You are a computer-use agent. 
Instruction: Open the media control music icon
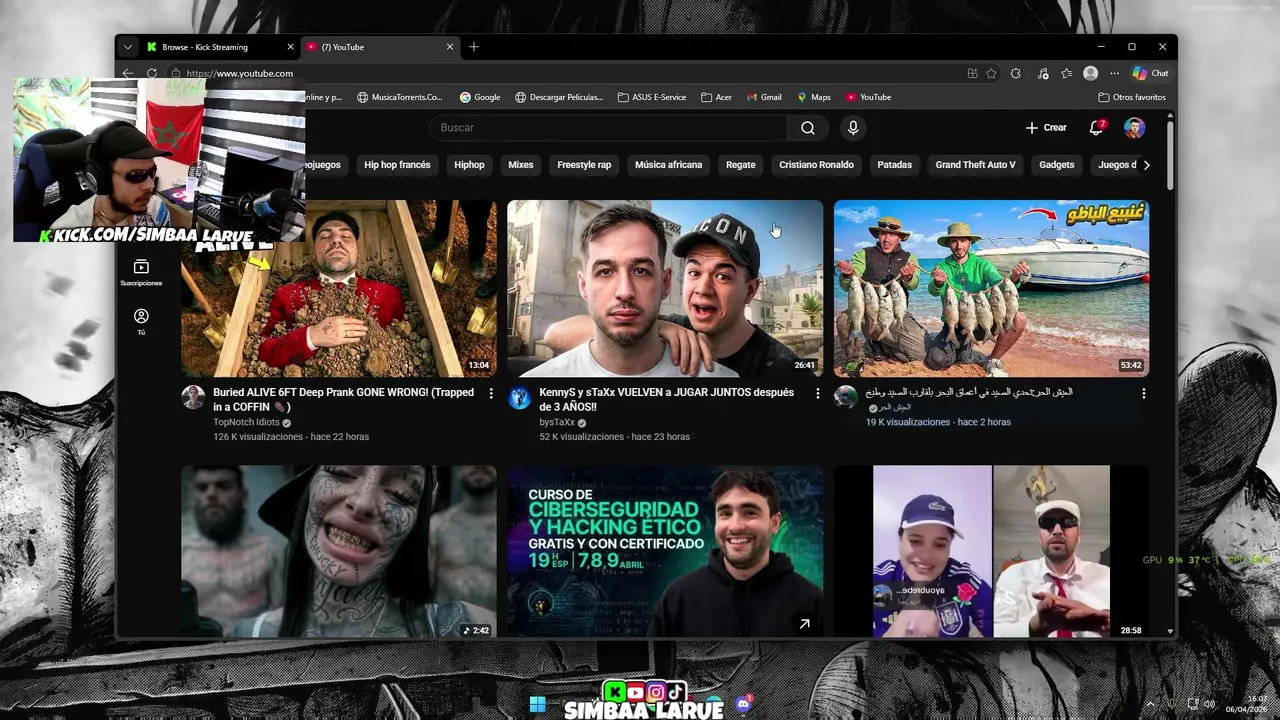pos(1043,73)
